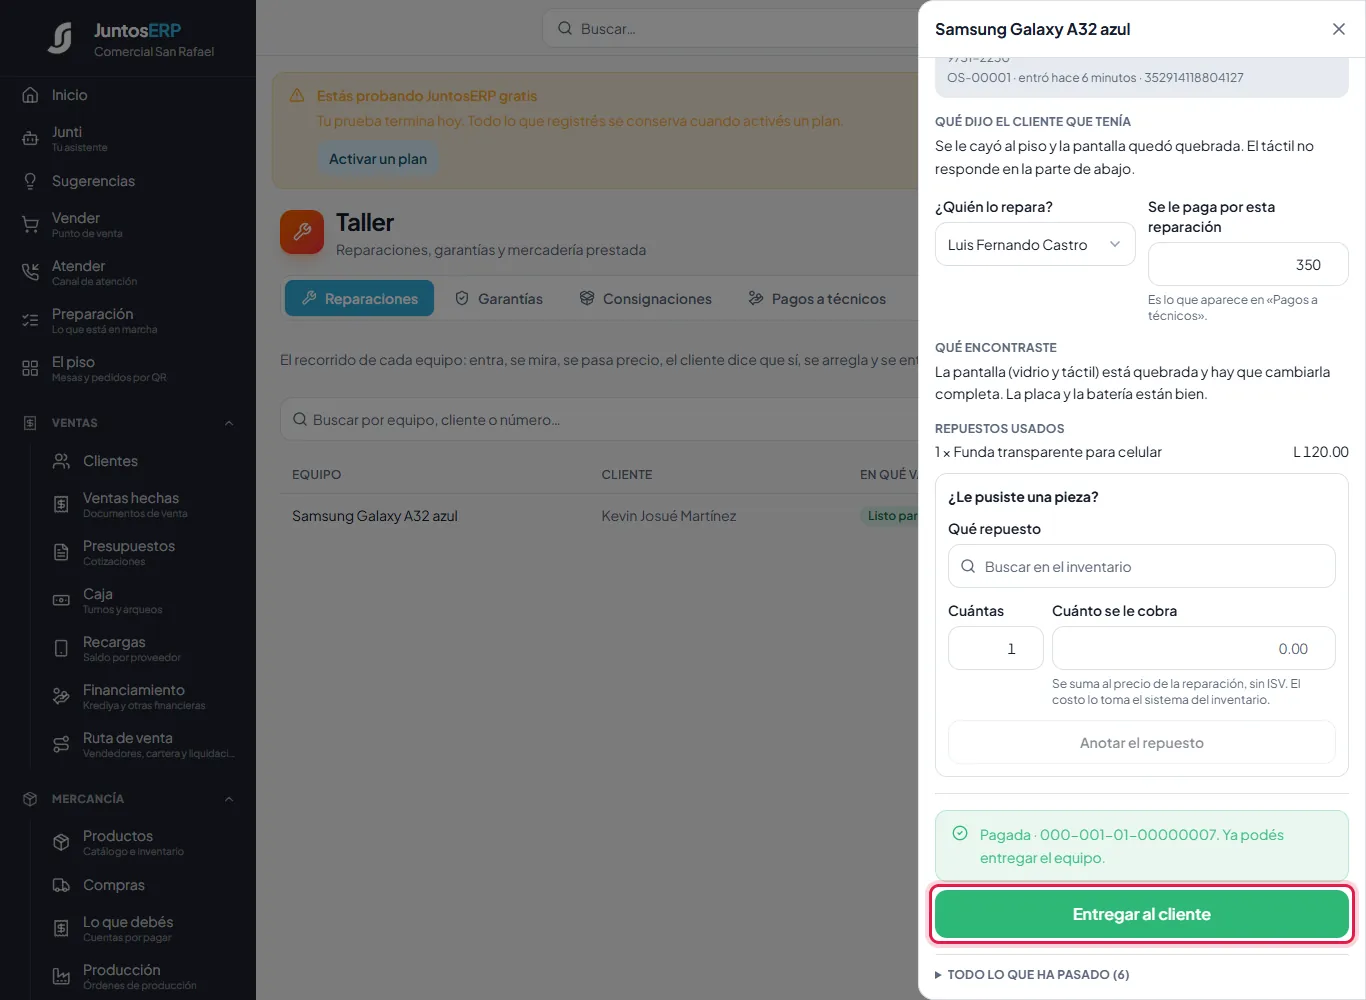
Task: Click the Productos box icon
Action: click(61, 842)
